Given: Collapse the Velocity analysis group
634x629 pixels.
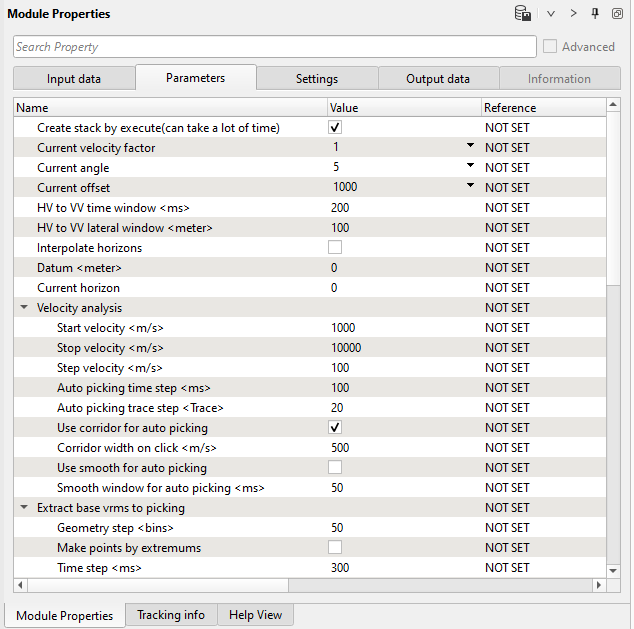Looking at the screenshot, I should coord(24,308).
